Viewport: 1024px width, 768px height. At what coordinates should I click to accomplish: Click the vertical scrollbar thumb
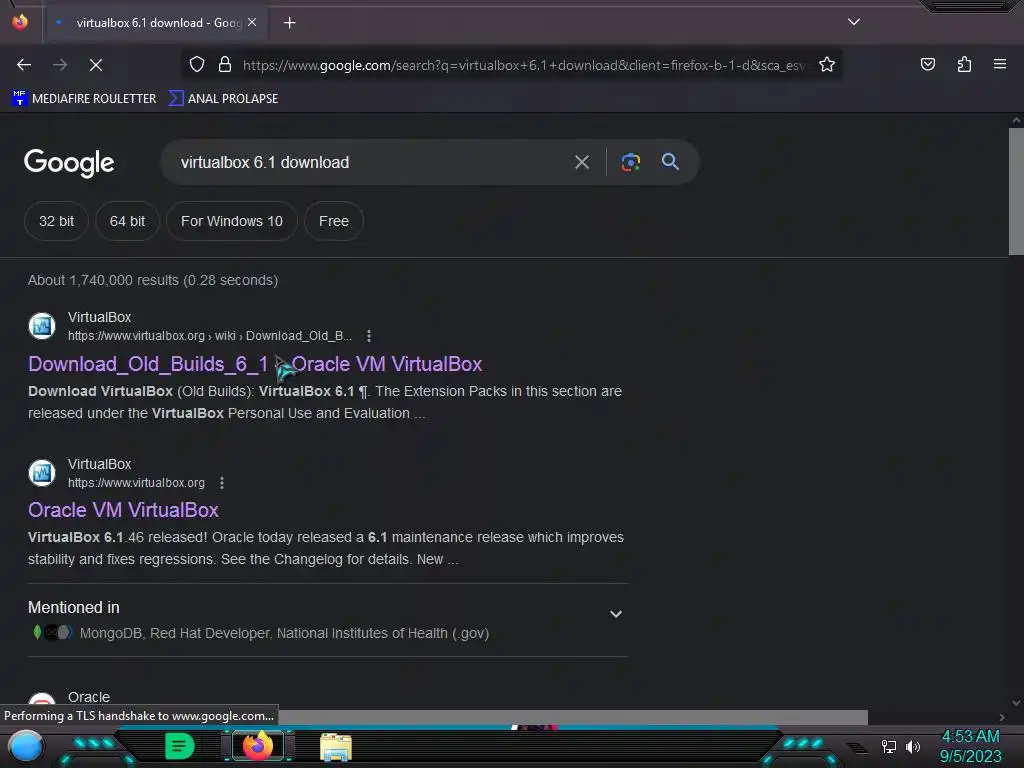click(1016, 191)
